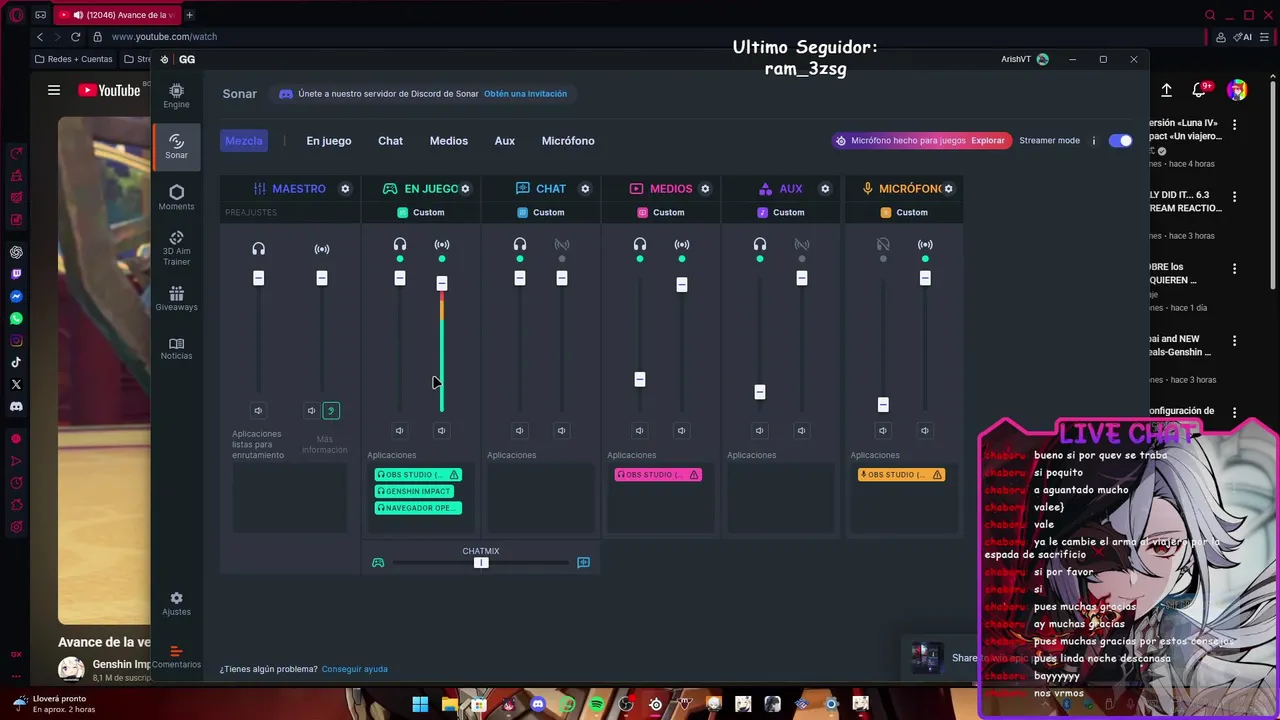Switch to the Medios tab

449,141
